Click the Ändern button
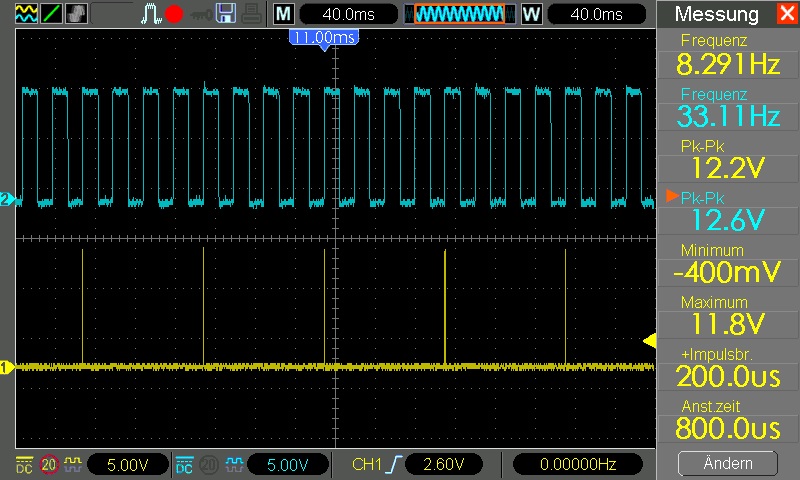Screen dimensions: 800x480 pos(728,463)
